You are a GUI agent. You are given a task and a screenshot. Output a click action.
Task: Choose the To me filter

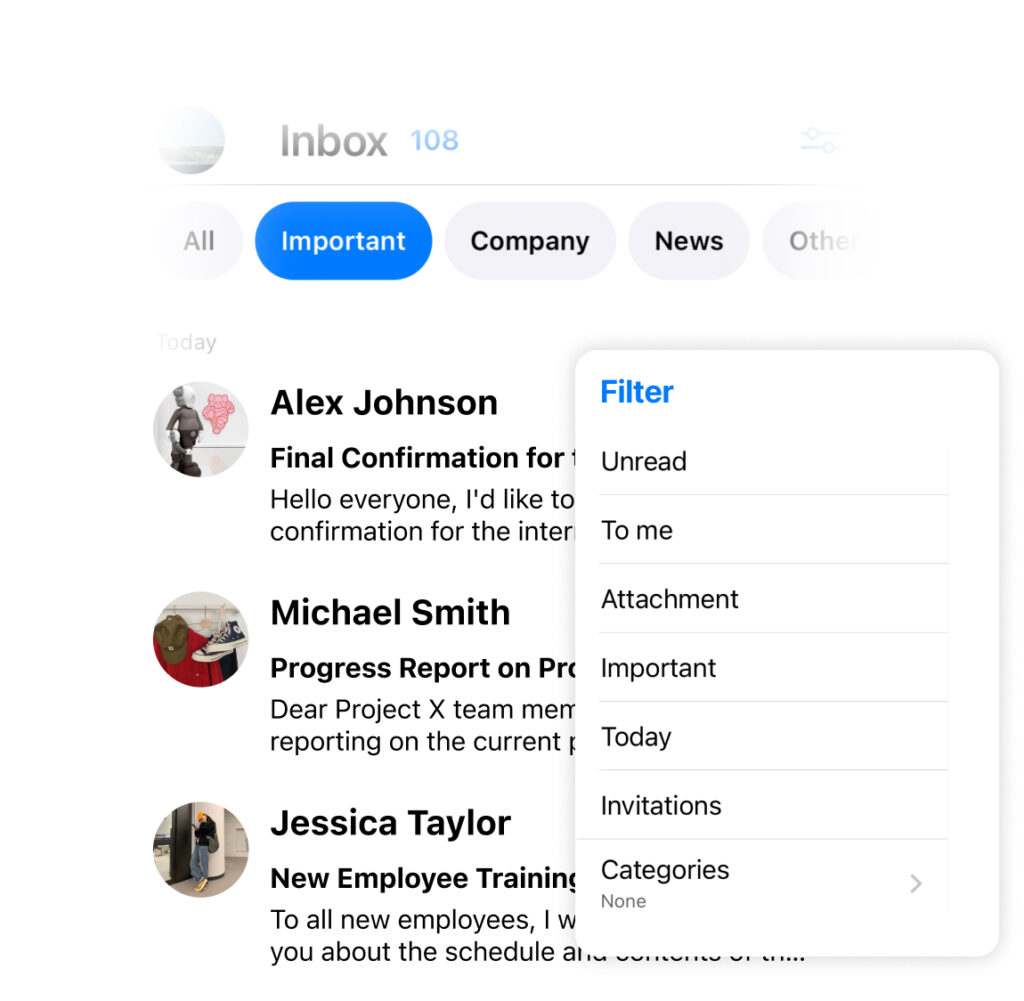click(774, 530)
